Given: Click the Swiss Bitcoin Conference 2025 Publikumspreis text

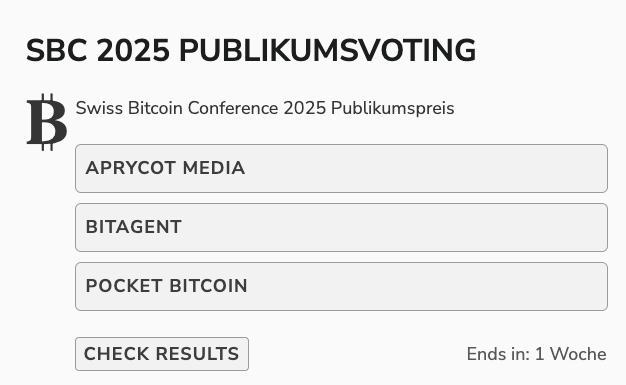Looking at the screenshot, I should (x=265, y=108).
